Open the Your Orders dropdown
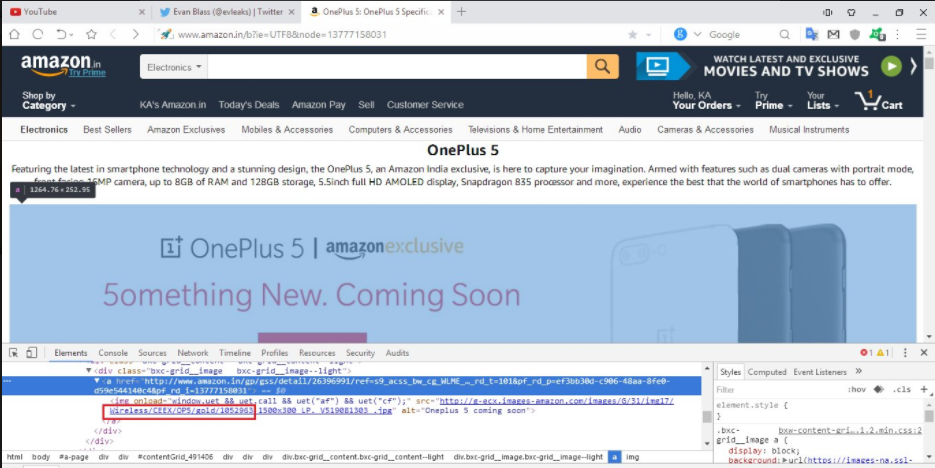 [707, 100]
